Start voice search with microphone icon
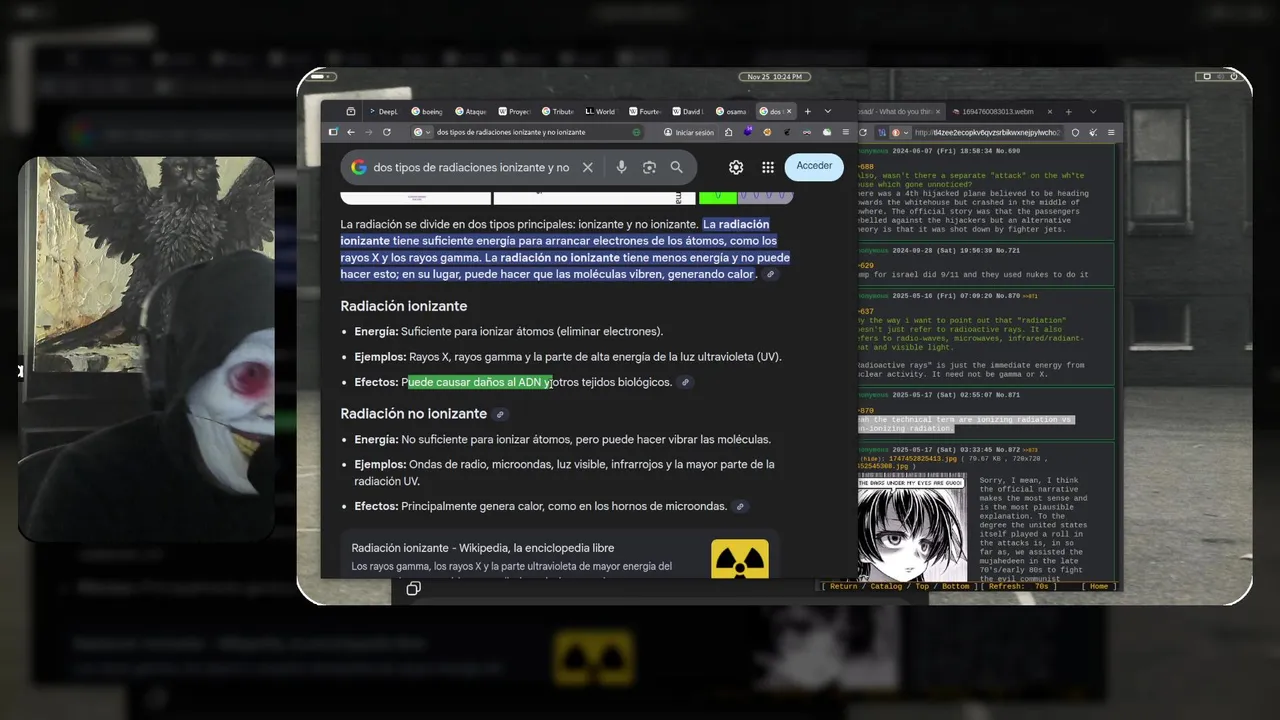Image resolution: width=1280 pixels, height=720 pixels. pos(621,167)
